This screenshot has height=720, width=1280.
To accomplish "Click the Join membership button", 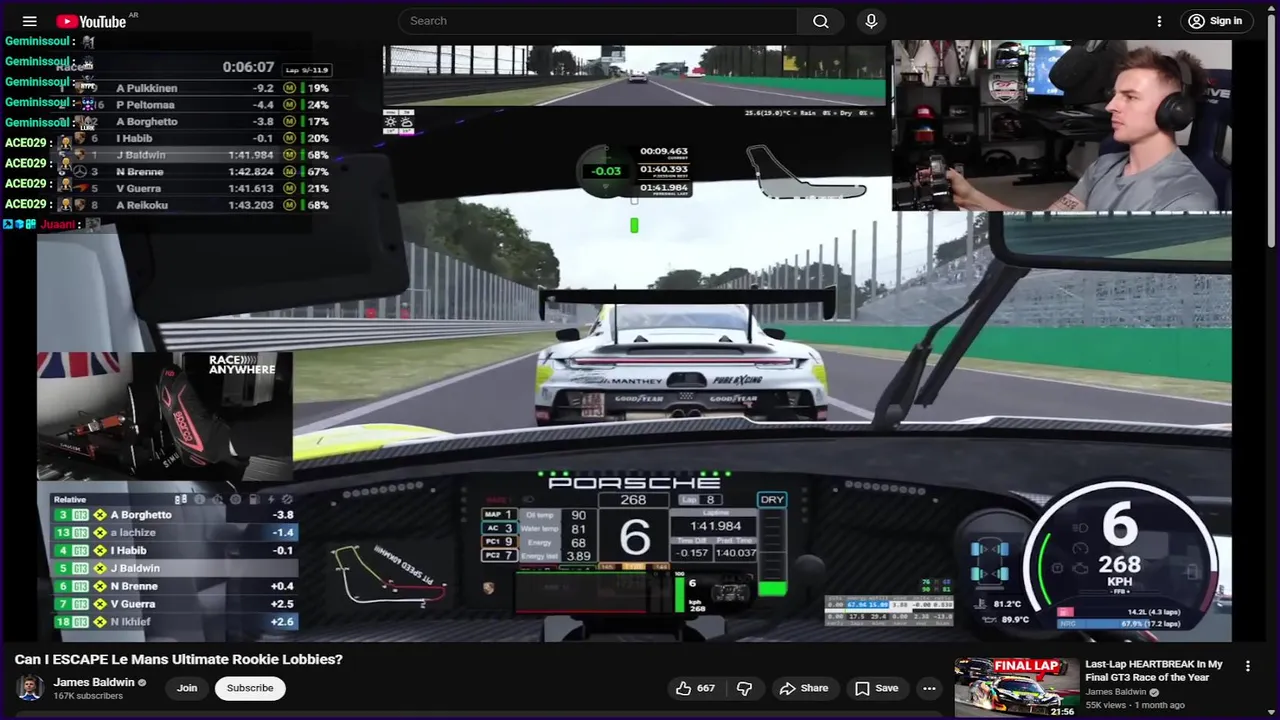I will click(x=187, y=688).
